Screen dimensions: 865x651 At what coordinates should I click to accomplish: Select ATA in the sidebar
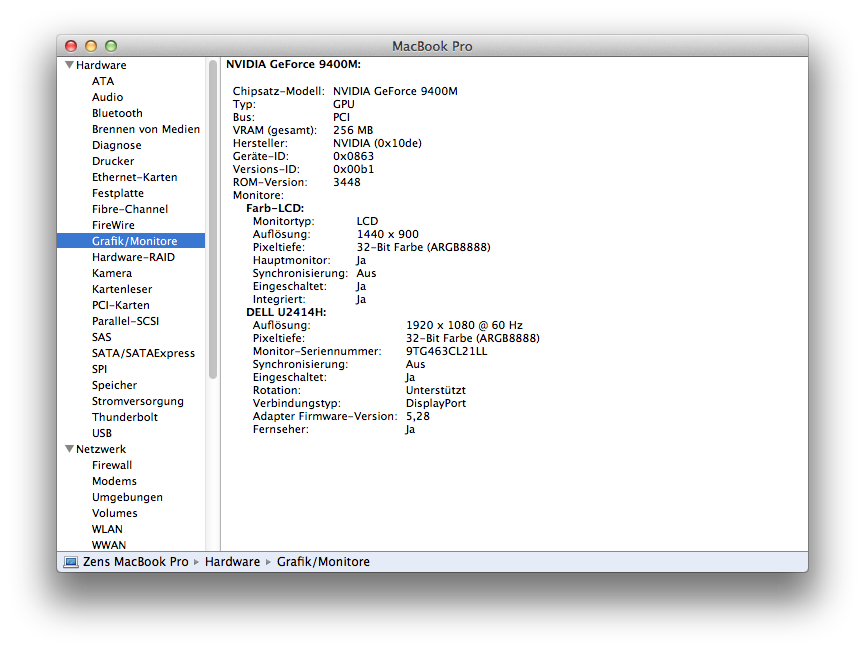103,81
